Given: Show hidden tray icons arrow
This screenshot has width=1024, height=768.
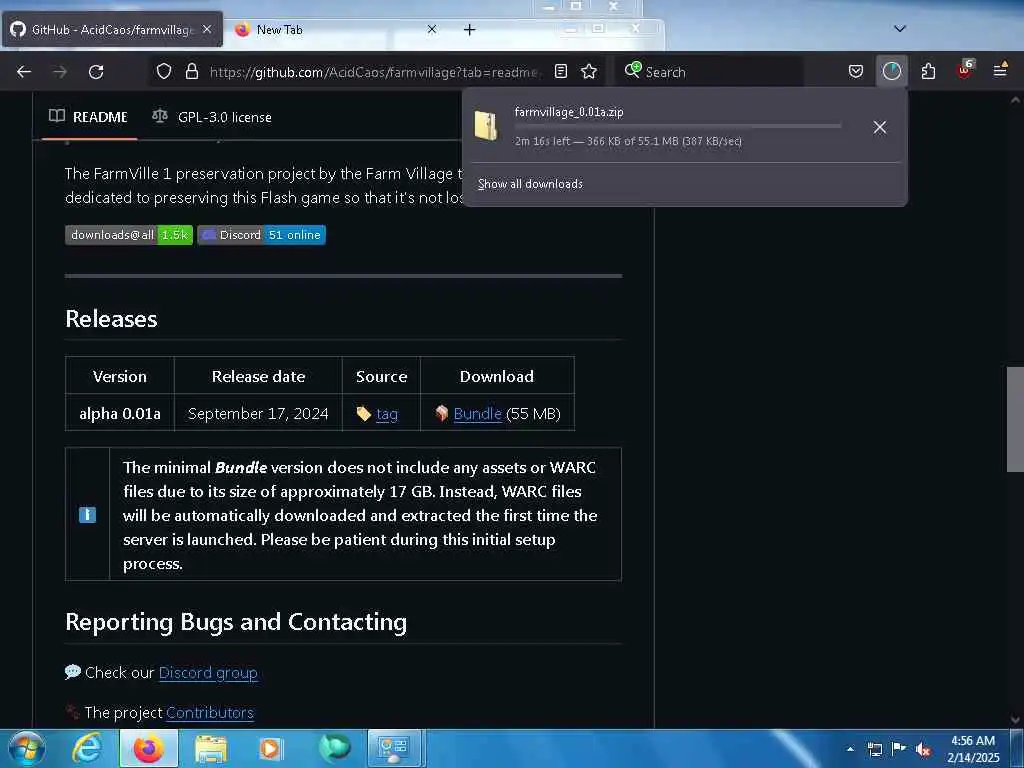Looking at the screenshot, I should coord(850,749).
